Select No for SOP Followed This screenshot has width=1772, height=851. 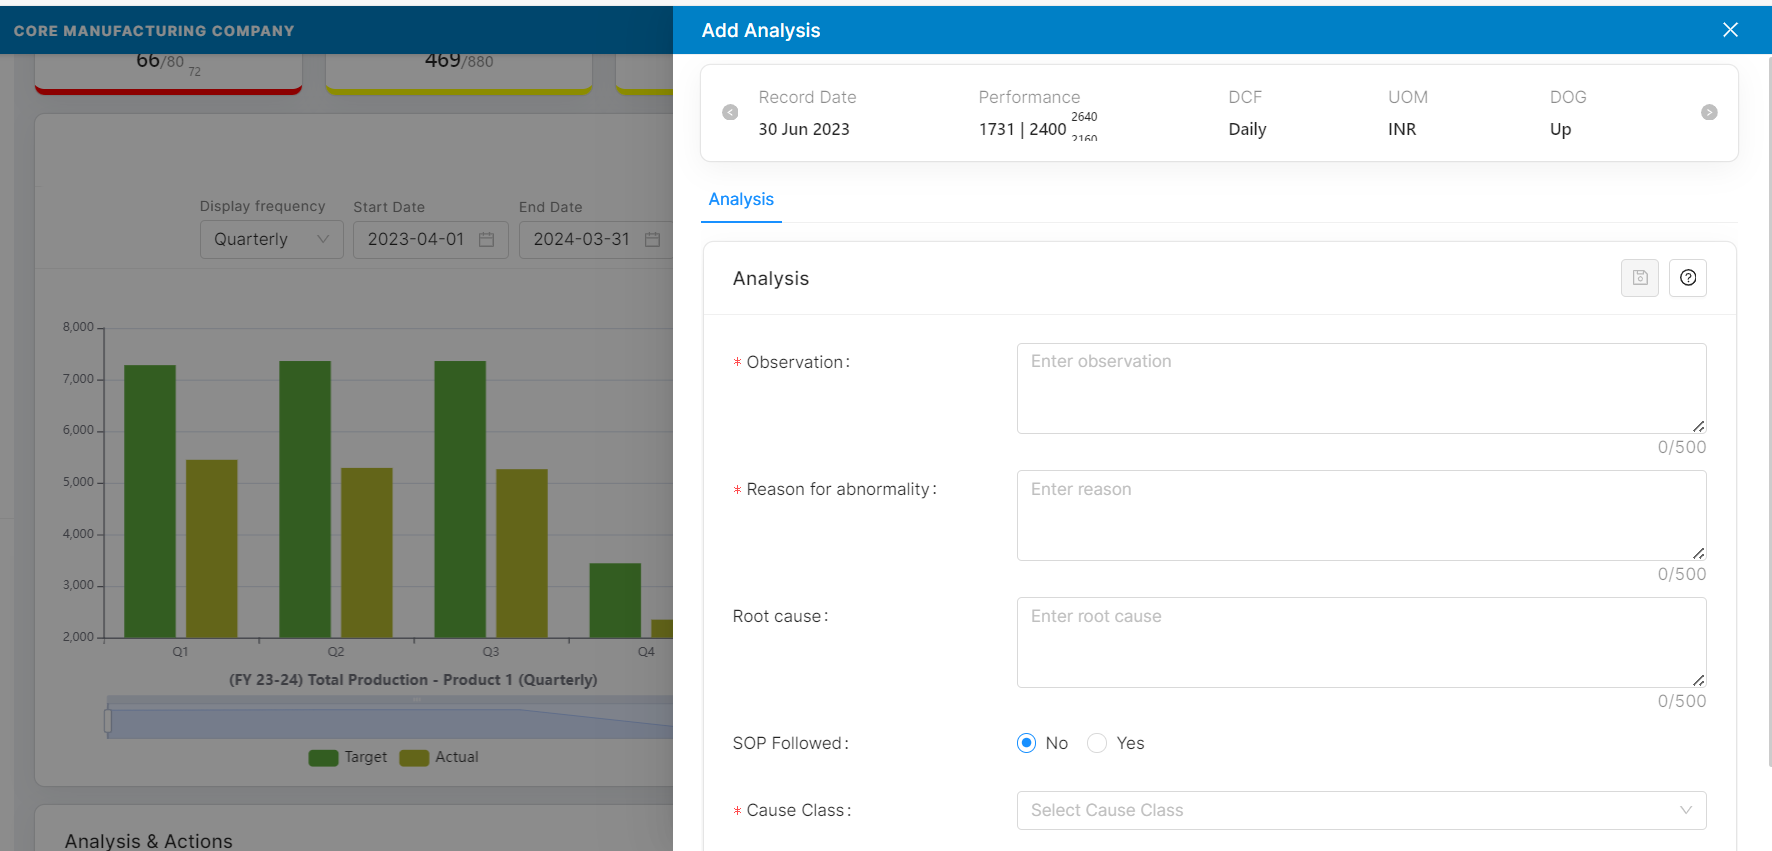point(1026,743)
